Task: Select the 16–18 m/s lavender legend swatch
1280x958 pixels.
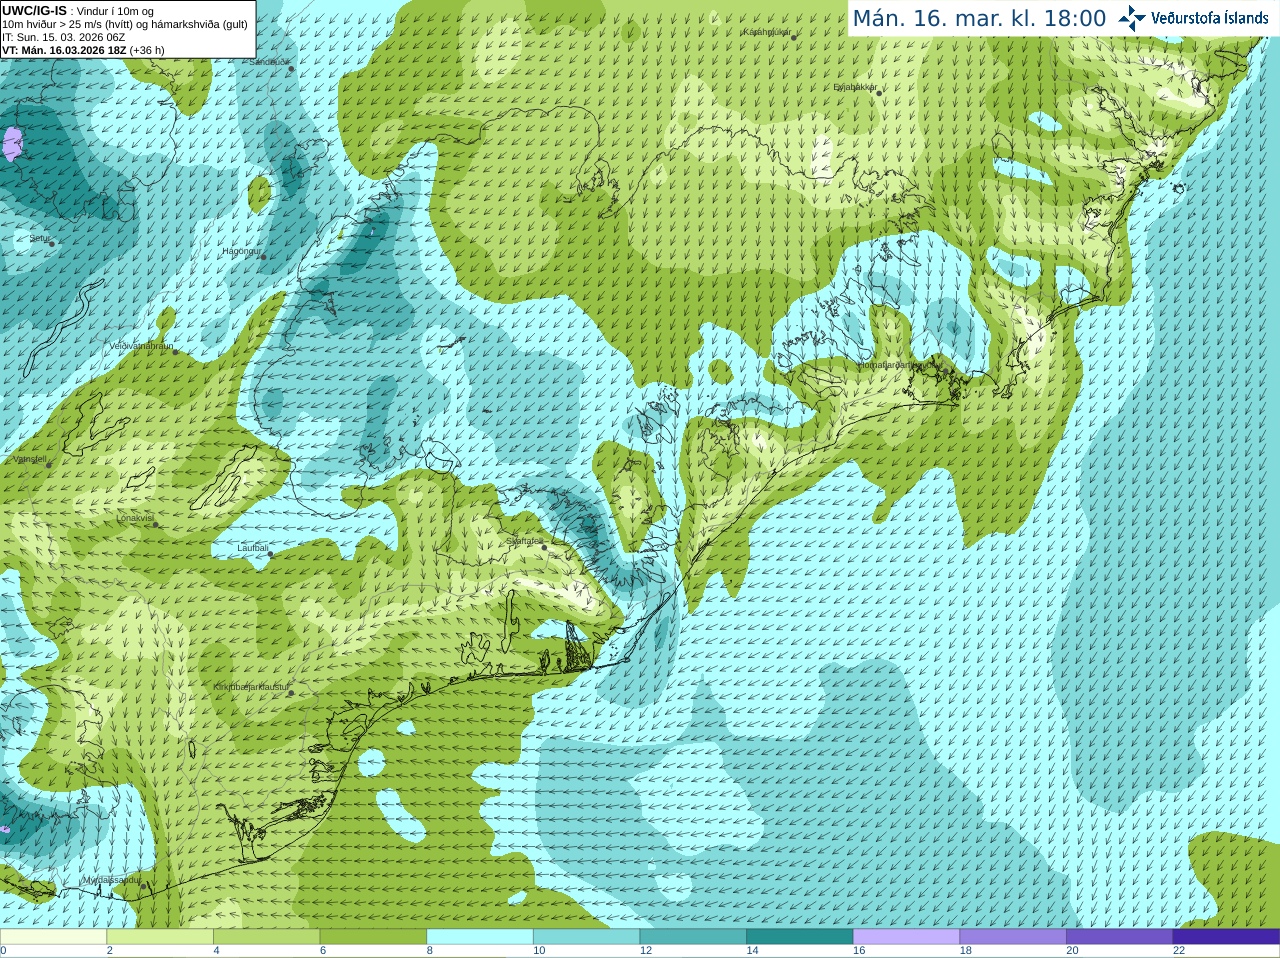Action: click(x=906, y=937)
